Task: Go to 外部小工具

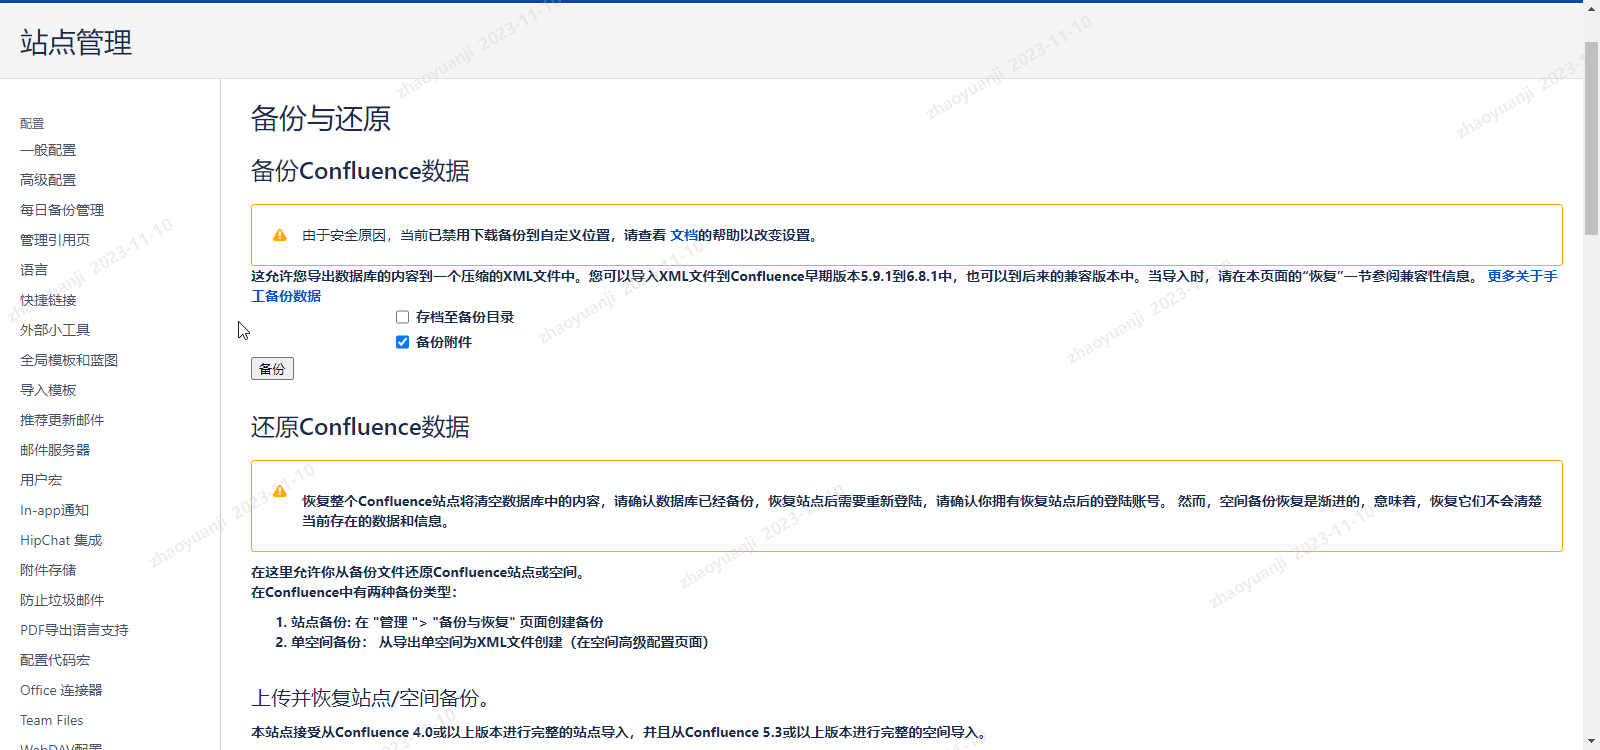Action: 55,330
